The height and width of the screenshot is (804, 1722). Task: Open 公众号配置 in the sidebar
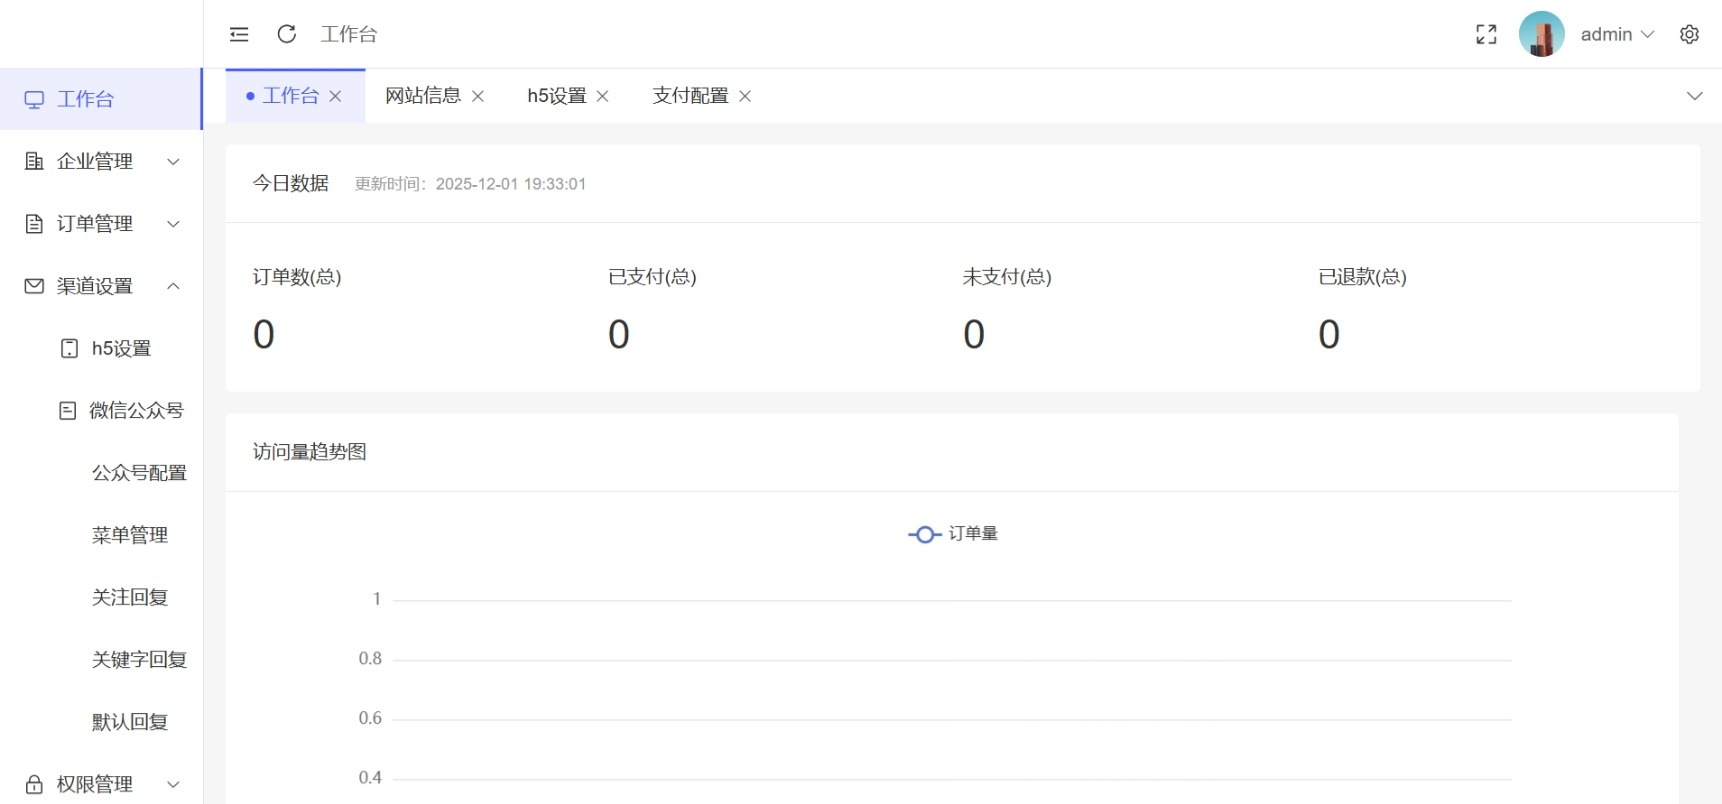[139, 473]
